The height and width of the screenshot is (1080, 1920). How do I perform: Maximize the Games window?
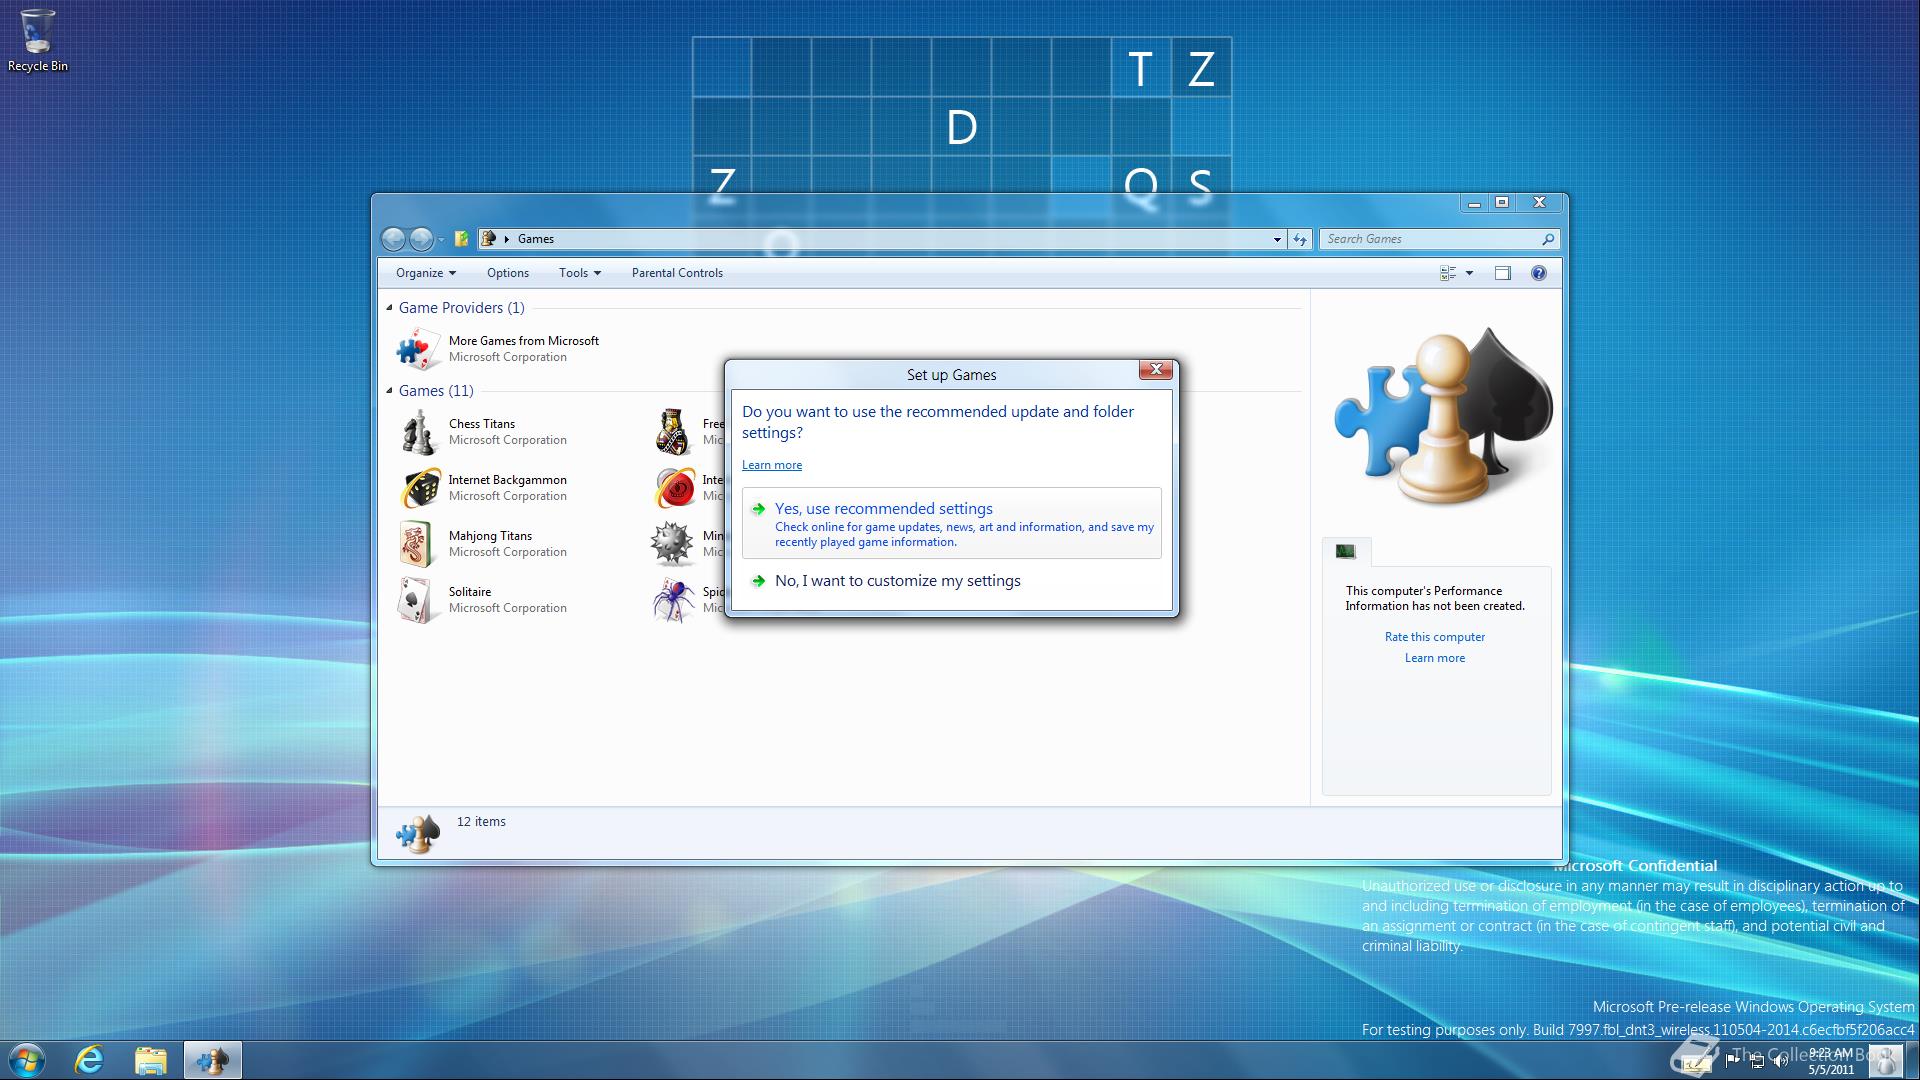(x=1502, y=202)
